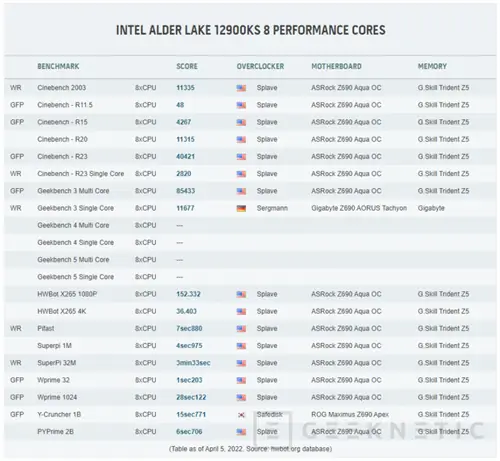
Task: Click the GFP label in the Cinebench R11.5 row
Action: [17, 105]
